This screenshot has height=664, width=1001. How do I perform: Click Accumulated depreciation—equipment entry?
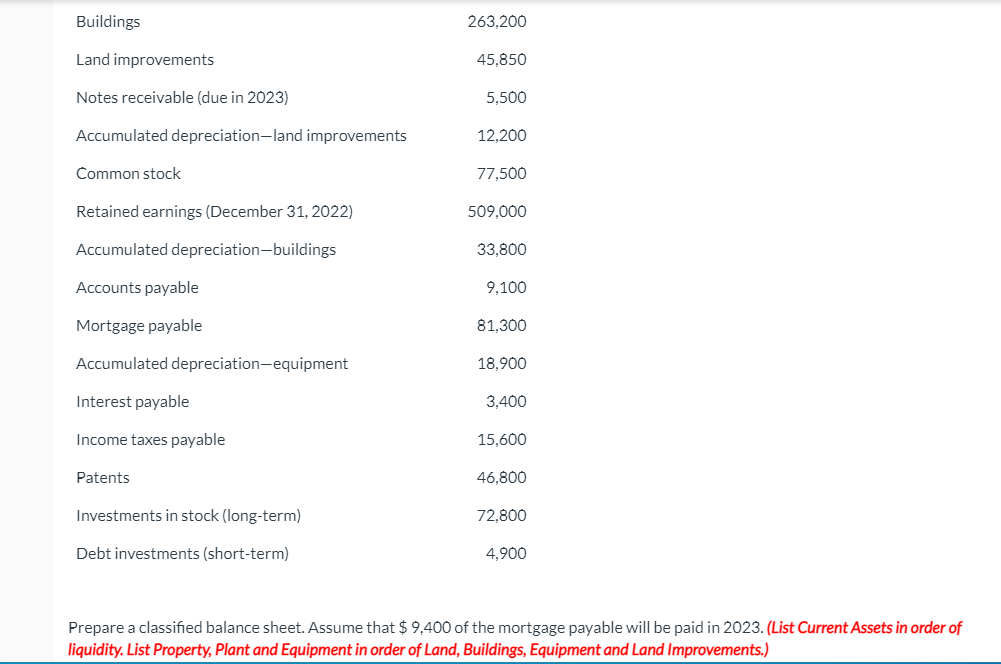(x=212, y=363)
